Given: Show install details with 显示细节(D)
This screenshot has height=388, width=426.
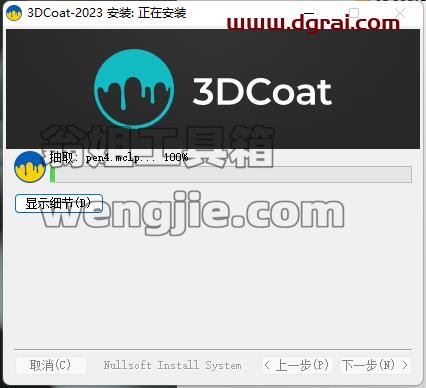Looking at the screenshot, I should pyautogui.click(x=59, y=203).
